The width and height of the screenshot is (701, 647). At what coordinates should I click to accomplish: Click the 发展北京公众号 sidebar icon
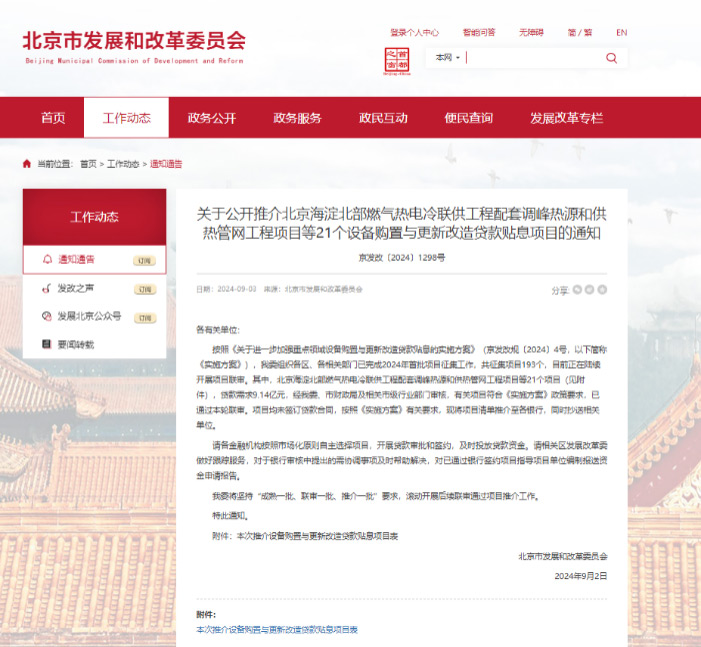[x=46, y=316]
